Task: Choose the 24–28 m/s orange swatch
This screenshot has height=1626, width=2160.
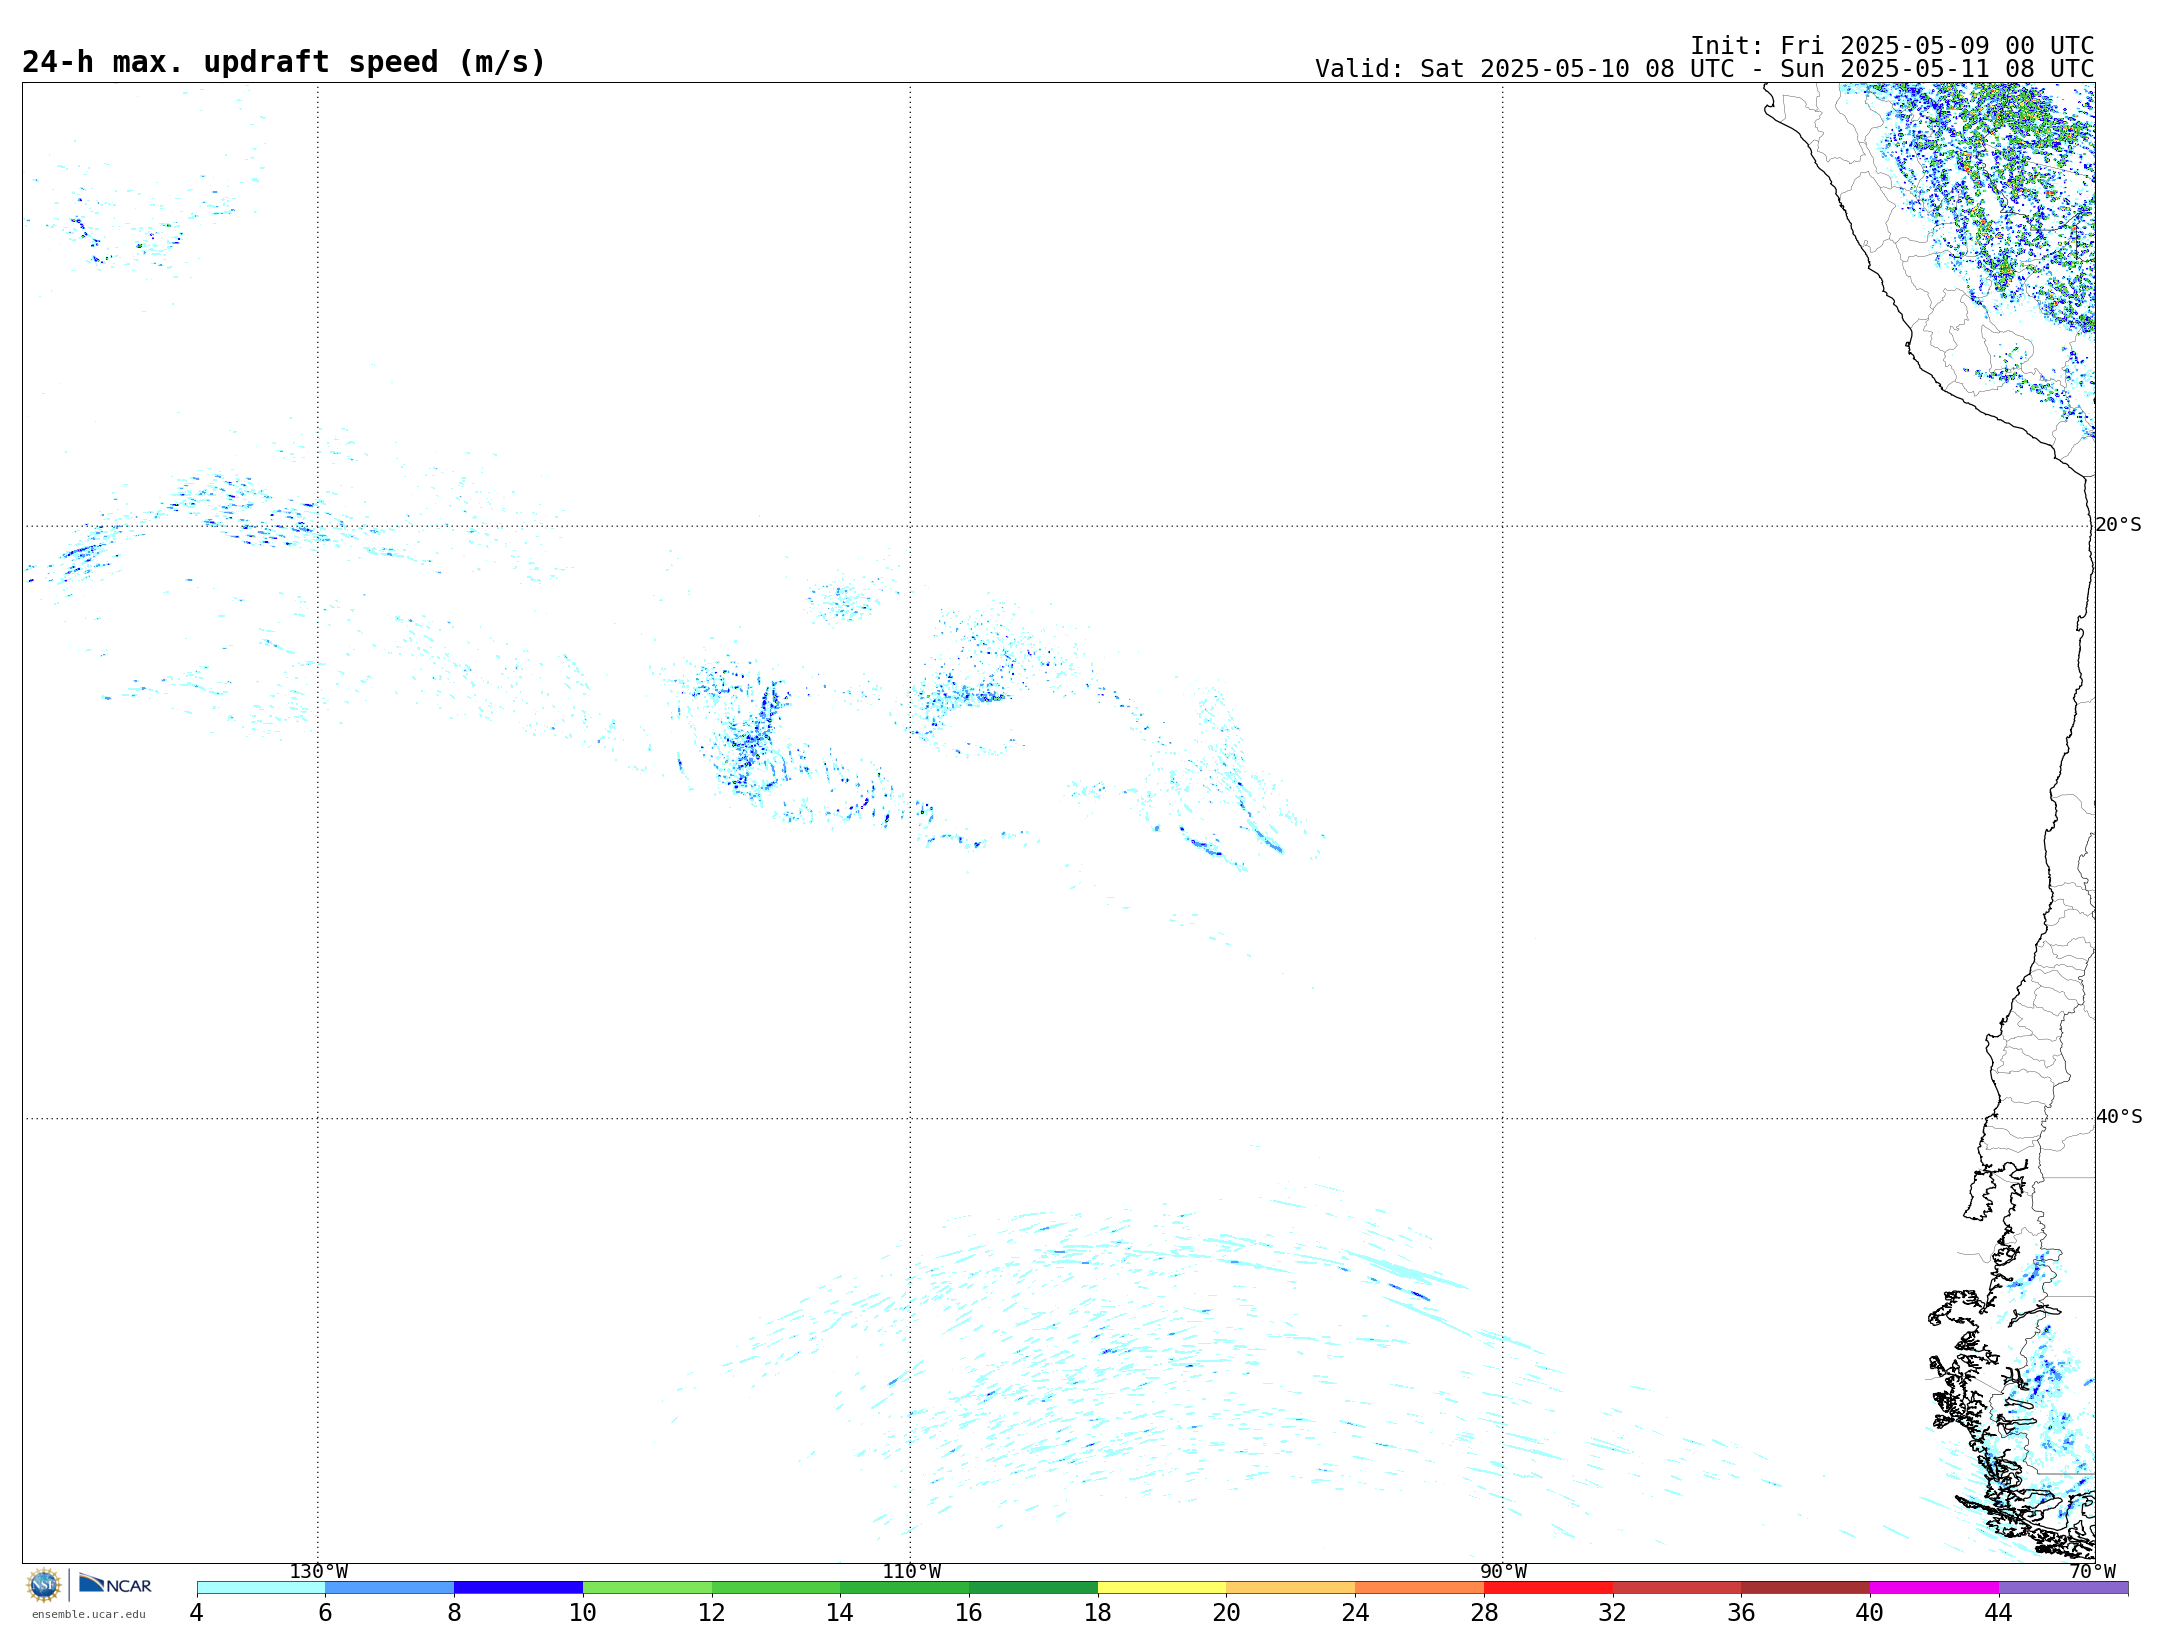Action: tap(1420, 1588)
